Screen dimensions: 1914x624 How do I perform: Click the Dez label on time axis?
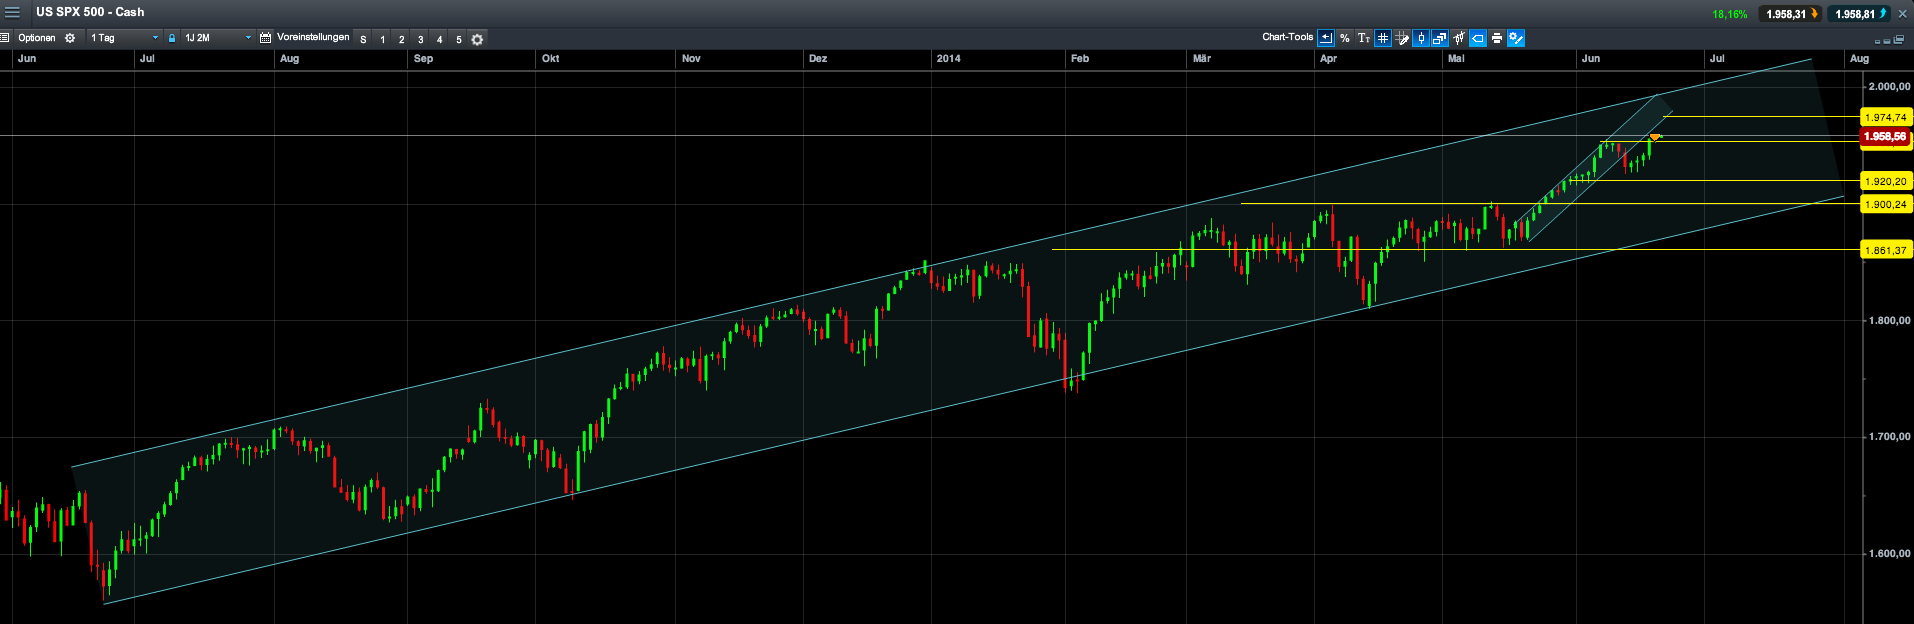pos(818,58)
